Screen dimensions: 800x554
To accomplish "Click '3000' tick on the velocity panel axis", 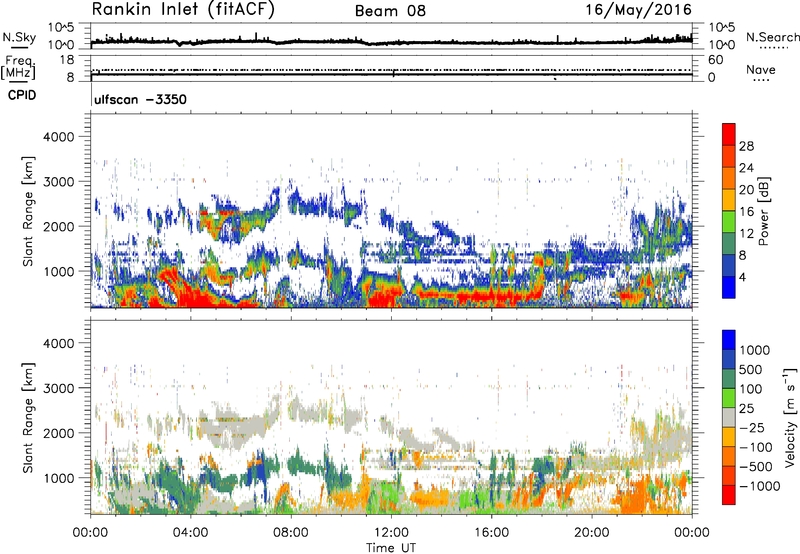I will tap(59, 388).
